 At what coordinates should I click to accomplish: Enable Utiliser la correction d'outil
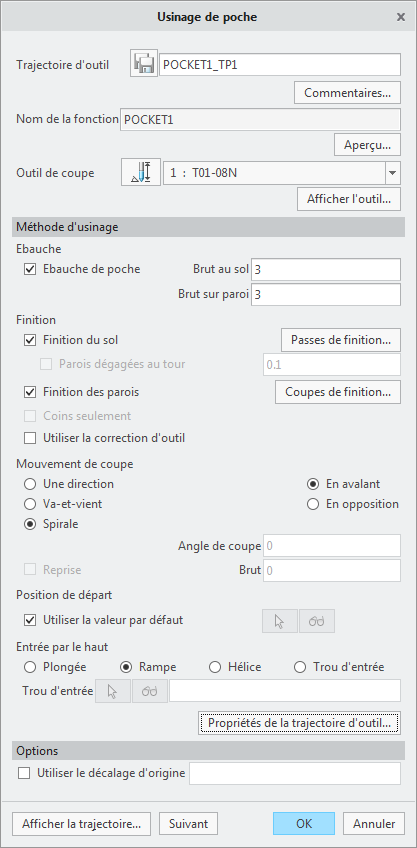pyautogui.click(x=30, y=438)
